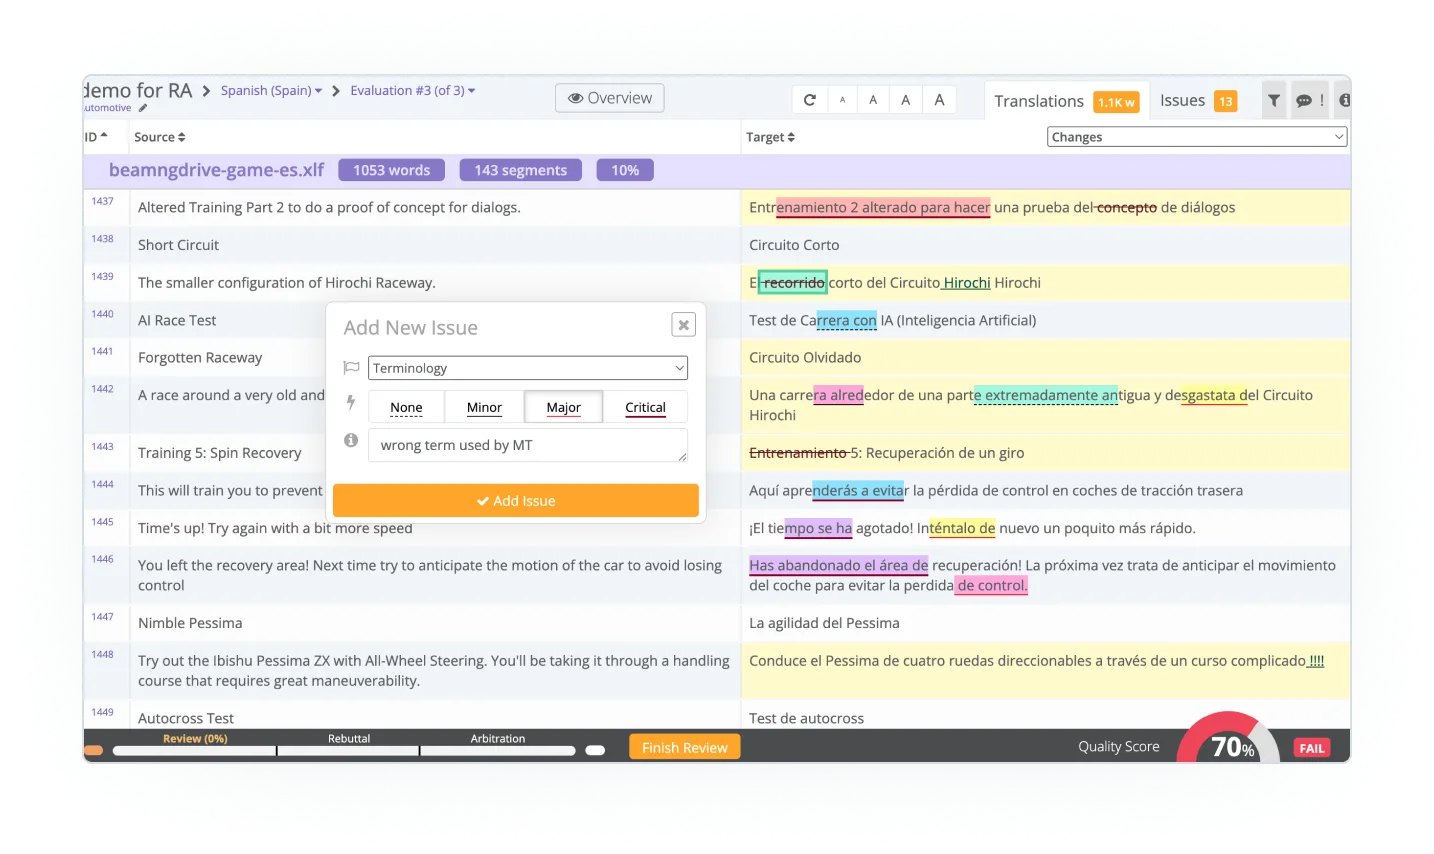Edit project domain with pencil icon
This screenshot has height=854, width=1434.
pos(143,108)
